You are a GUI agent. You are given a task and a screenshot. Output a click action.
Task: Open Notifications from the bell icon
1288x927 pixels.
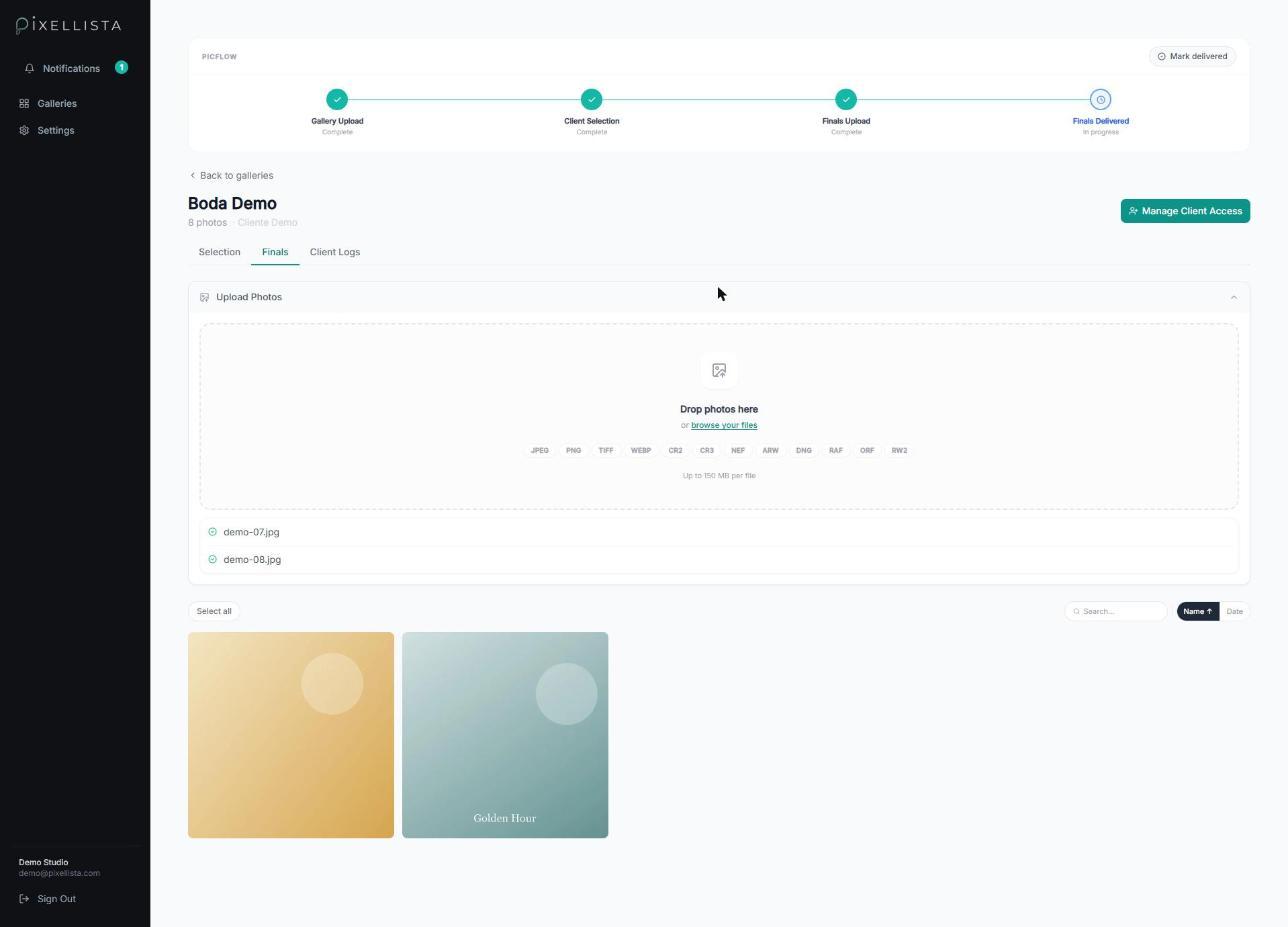click(30, 68)
